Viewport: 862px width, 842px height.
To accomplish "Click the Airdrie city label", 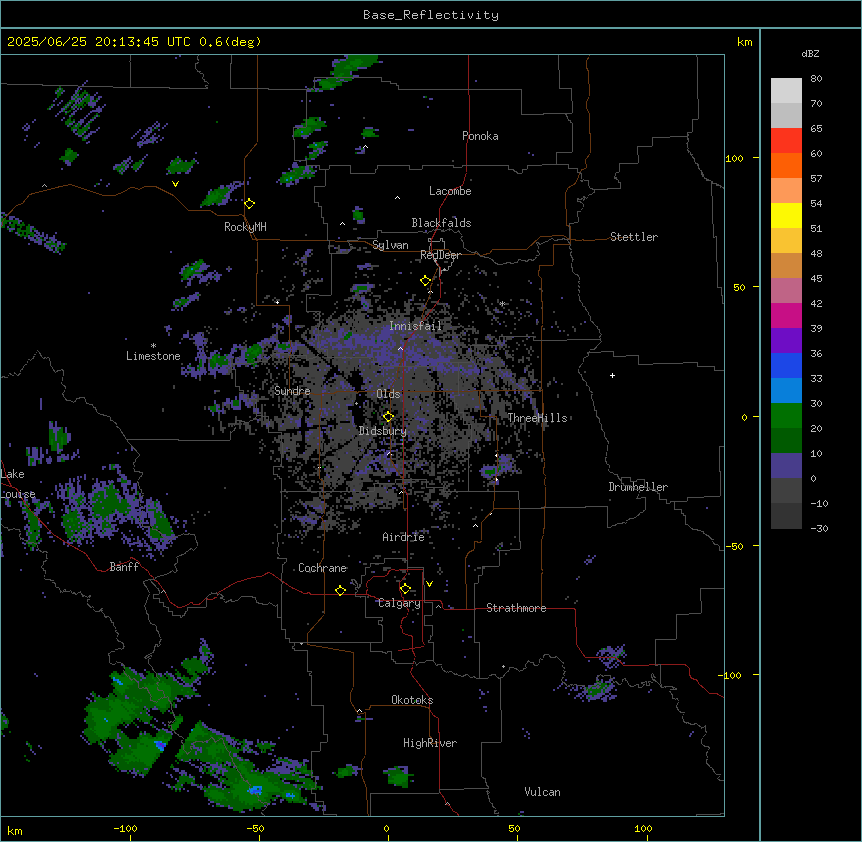I will point(404,537).
